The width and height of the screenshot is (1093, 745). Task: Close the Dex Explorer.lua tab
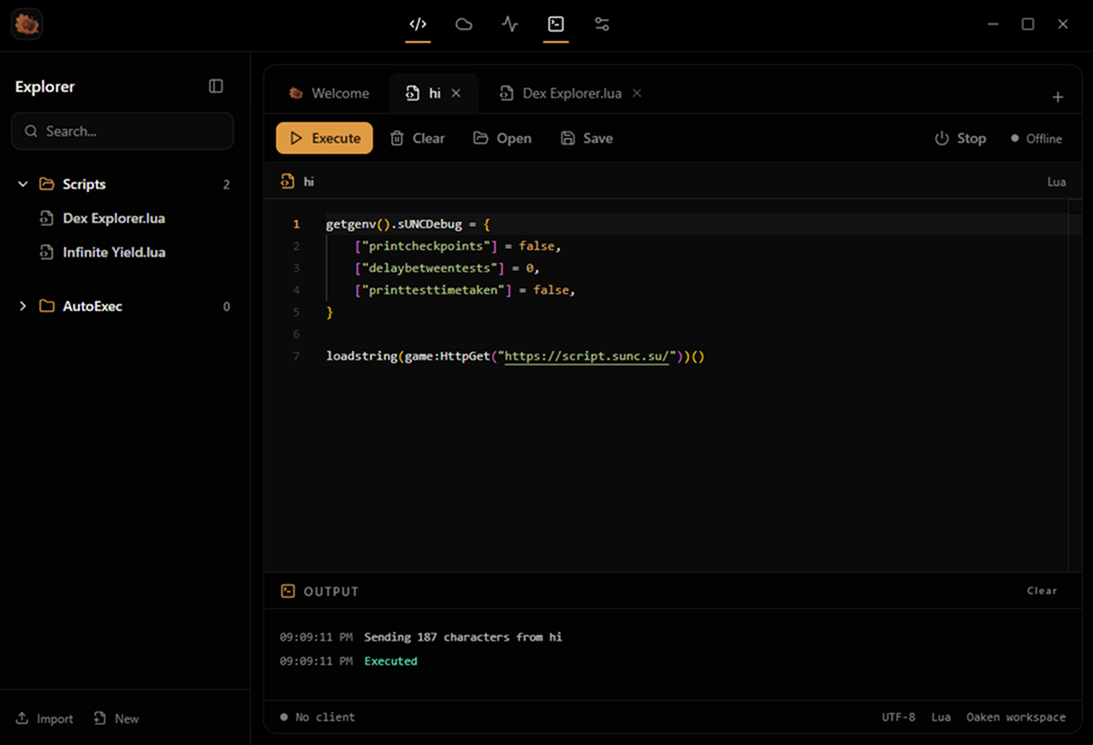[637, 93]
